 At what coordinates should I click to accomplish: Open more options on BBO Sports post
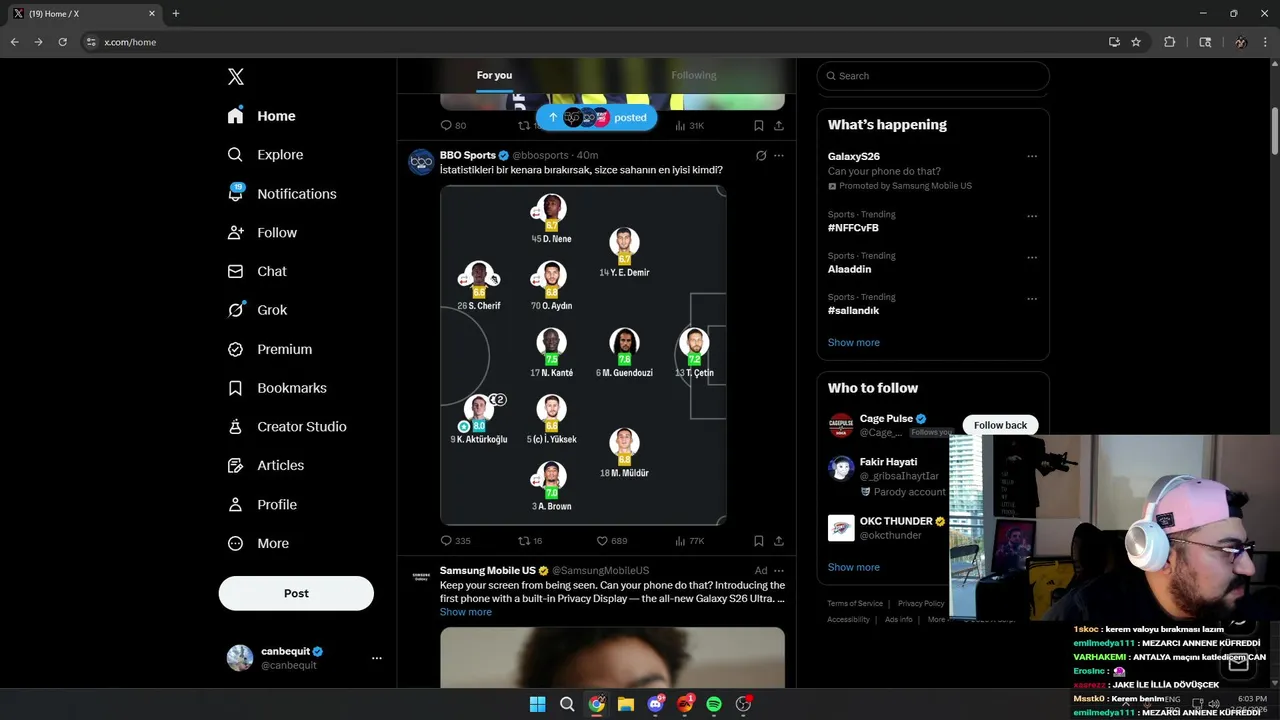779,155
